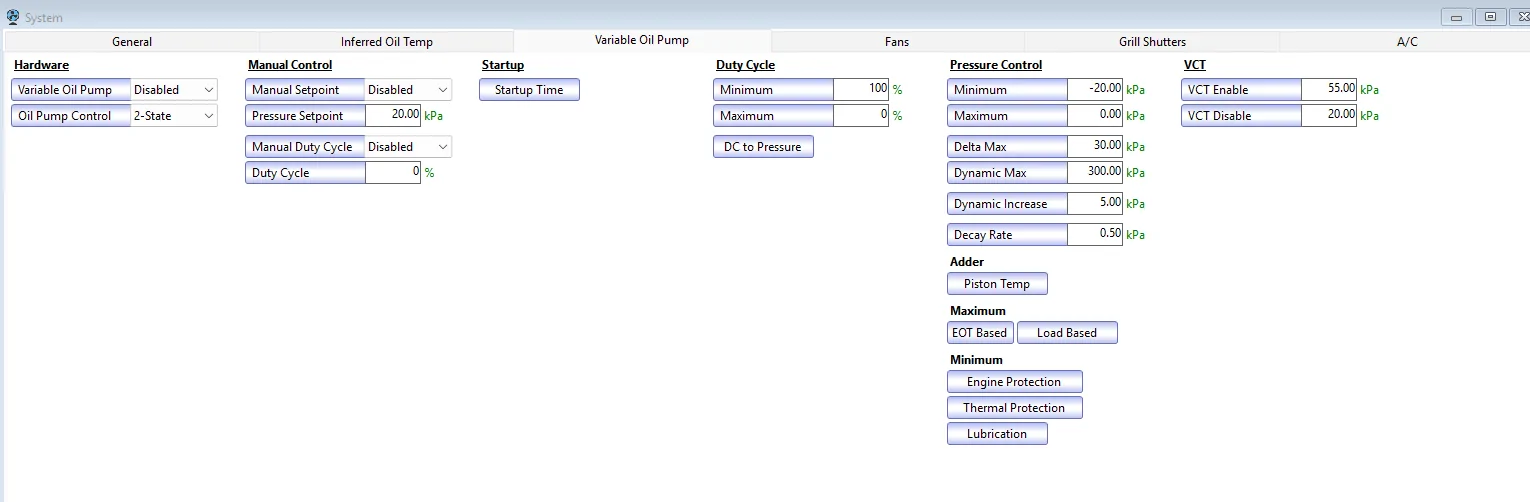
Task: Click the Delta Max label
Action: 1007,147
